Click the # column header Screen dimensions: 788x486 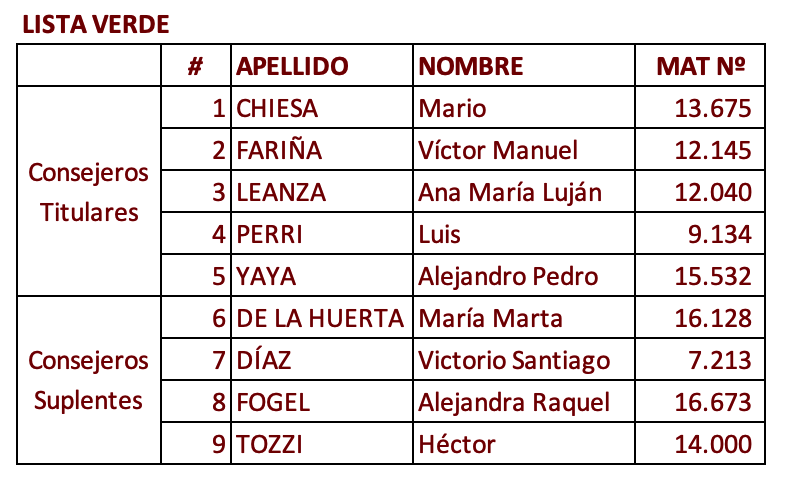coord(195,66)
